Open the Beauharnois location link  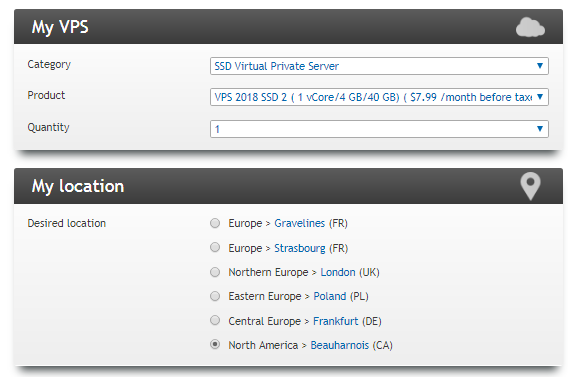pyautogui.click(x=339, y=345)
